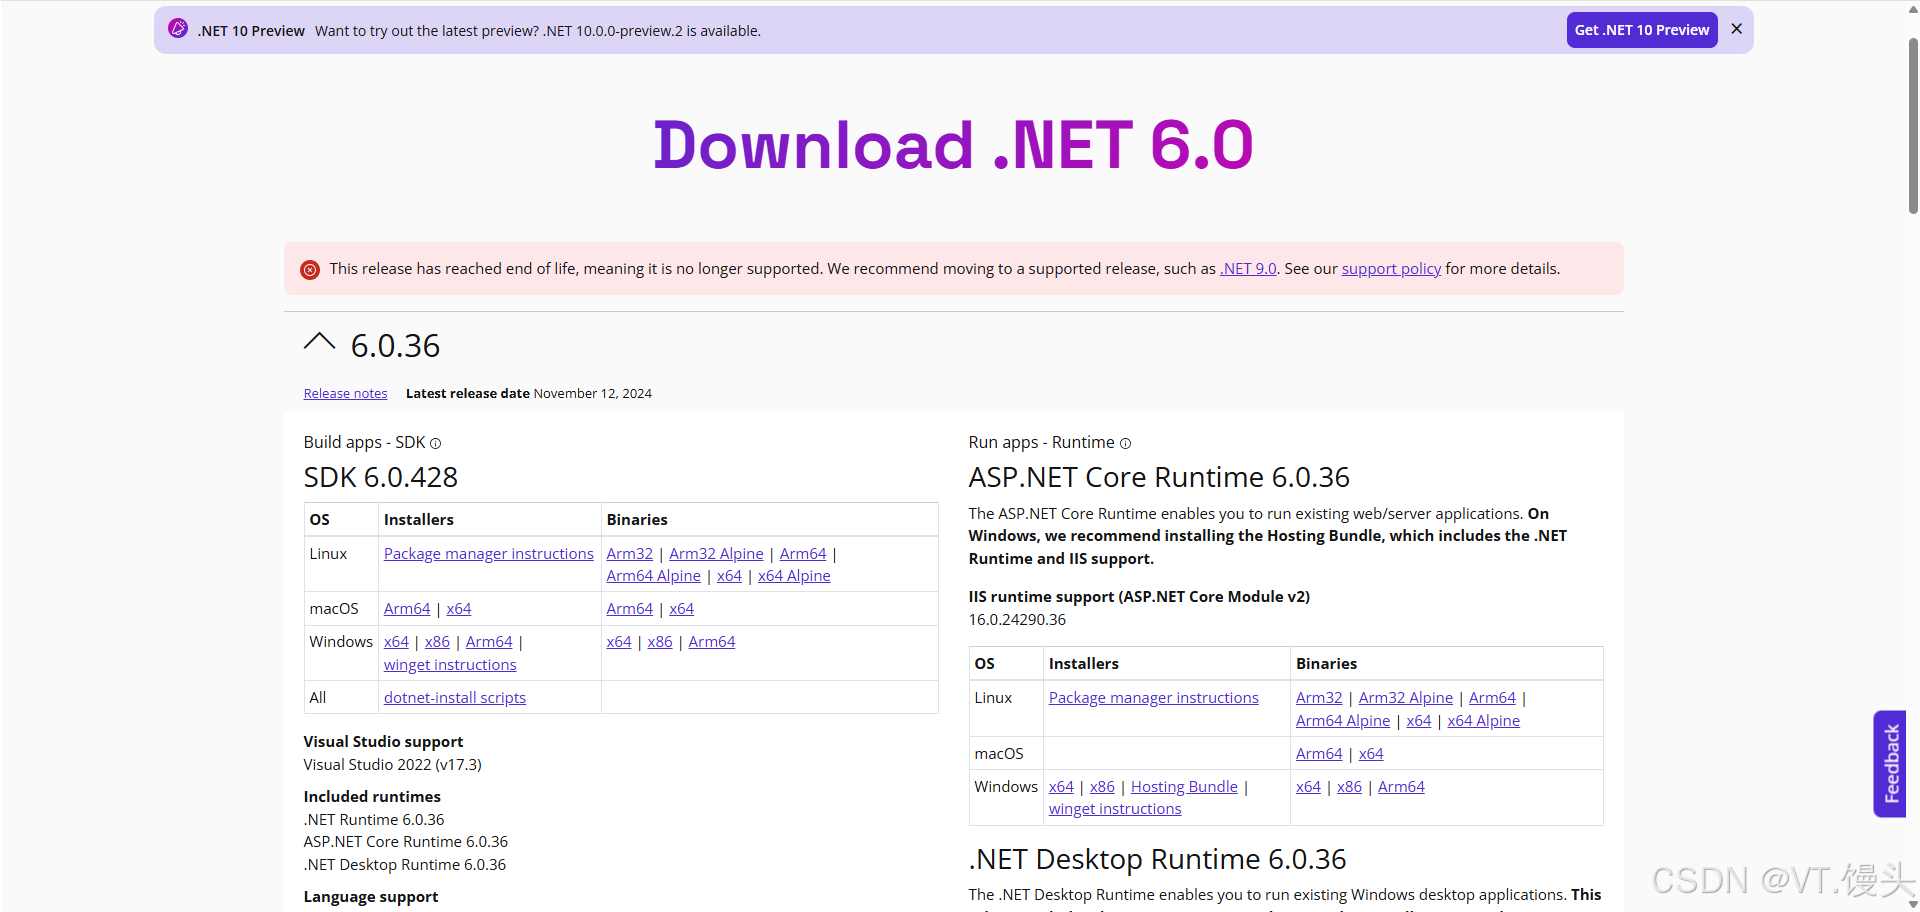
Task: Download ASP.NET Runtime Windows Arm64 binary
Action: (x=1401, y=786)
